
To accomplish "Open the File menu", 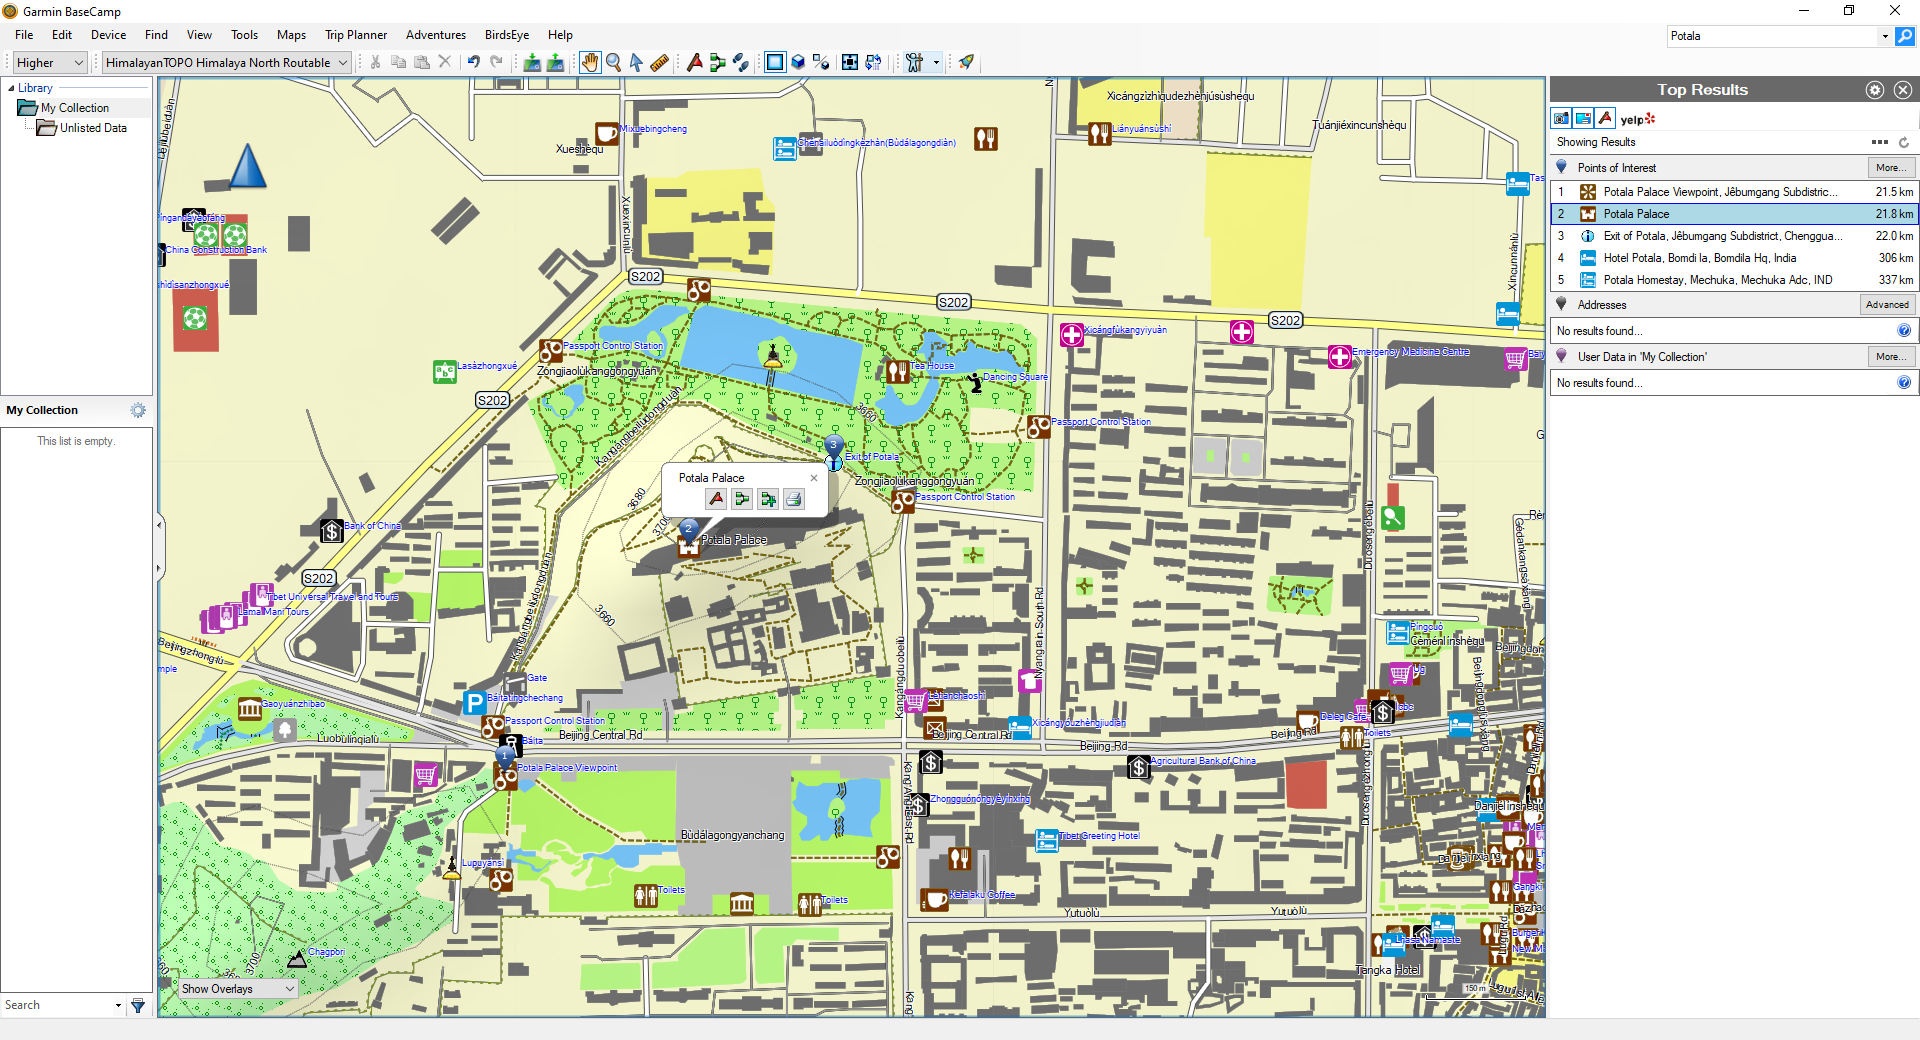I will [x=24, y=35].
